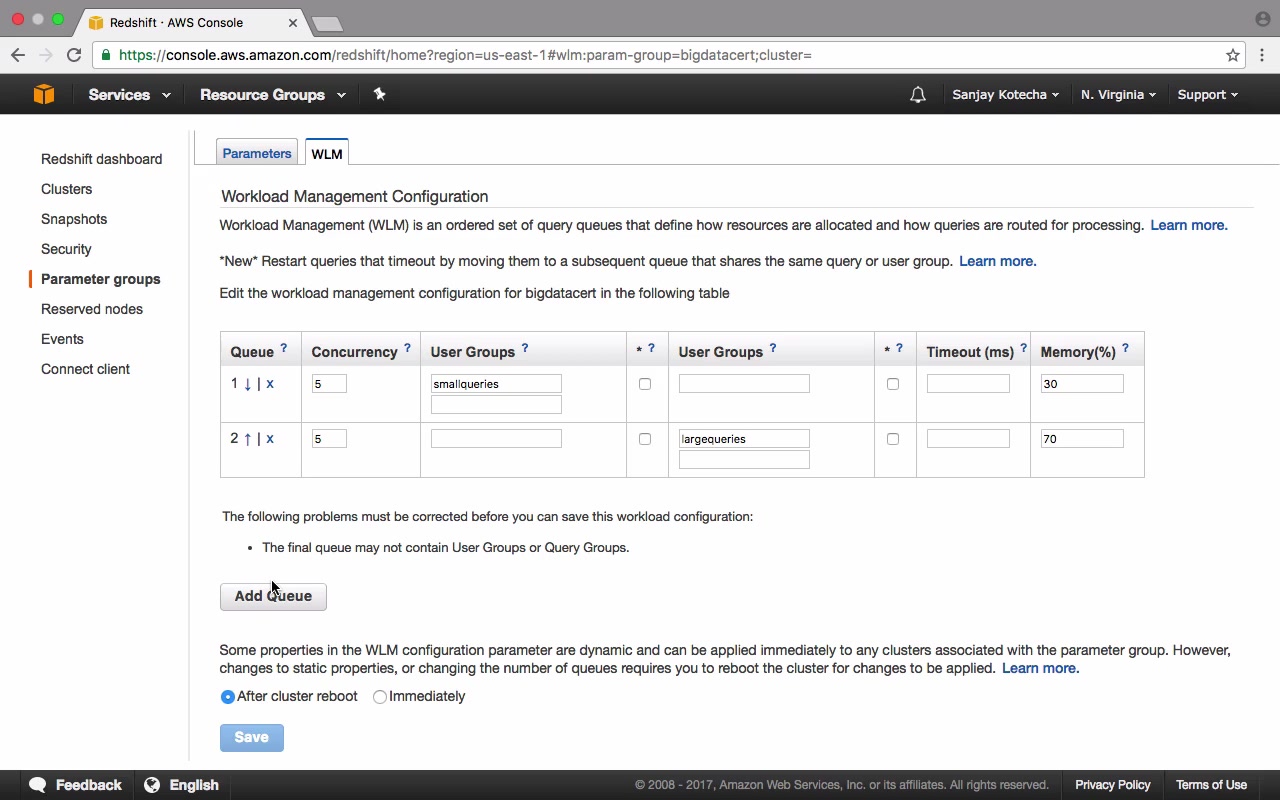Open the Services dropdown menu
1280x800 pixels.
(129, 95)
